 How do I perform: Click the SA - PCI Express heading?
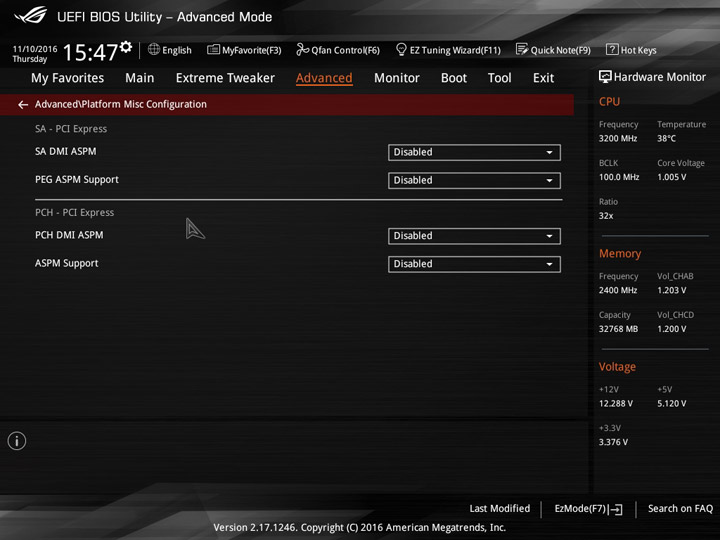click(x=71, y=129)
